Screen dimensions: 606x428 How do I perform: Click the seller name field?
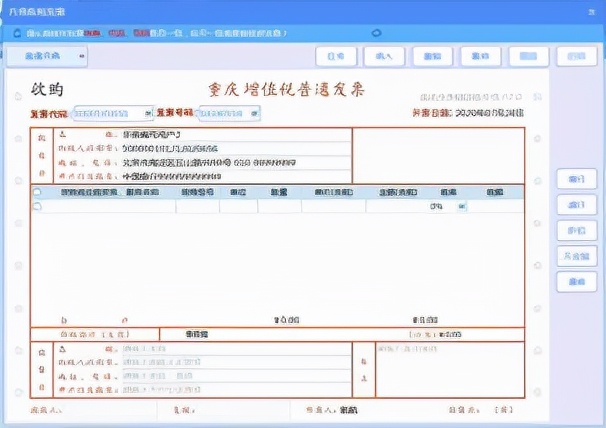tap(237, 349)
